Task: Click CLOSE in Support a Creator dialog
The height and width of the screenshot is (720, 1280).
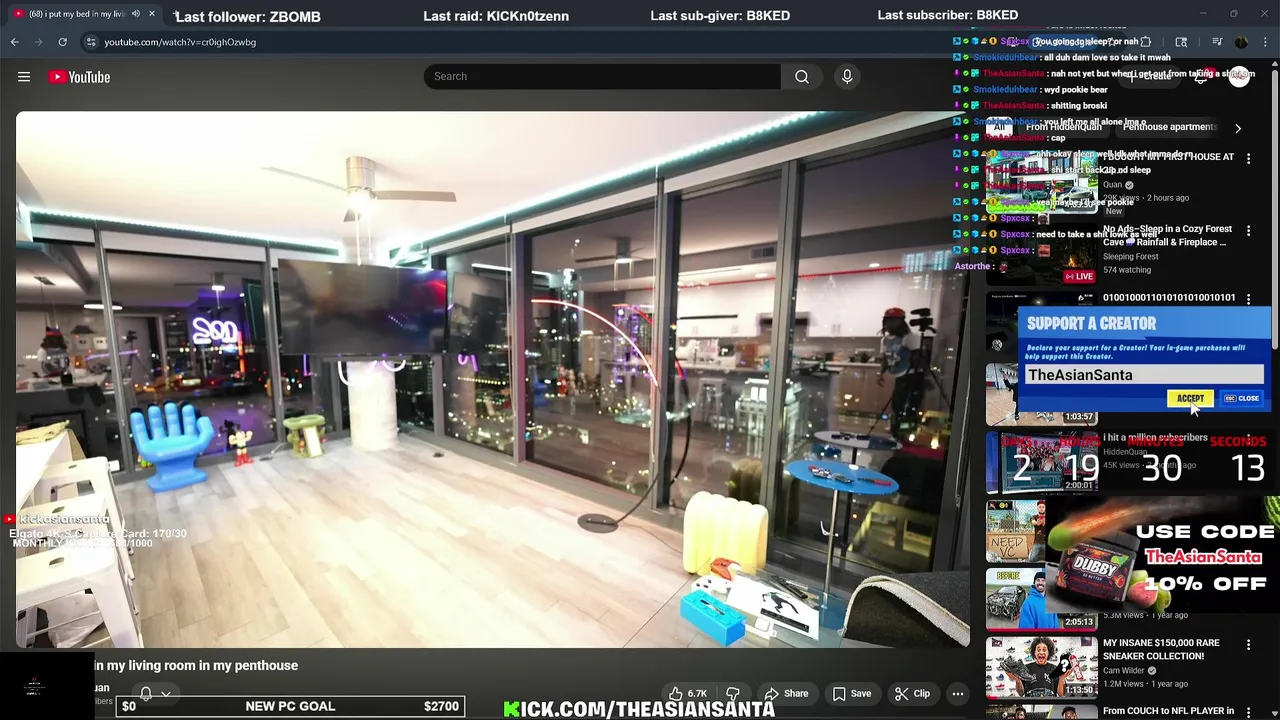Action: click(1243, 398)
